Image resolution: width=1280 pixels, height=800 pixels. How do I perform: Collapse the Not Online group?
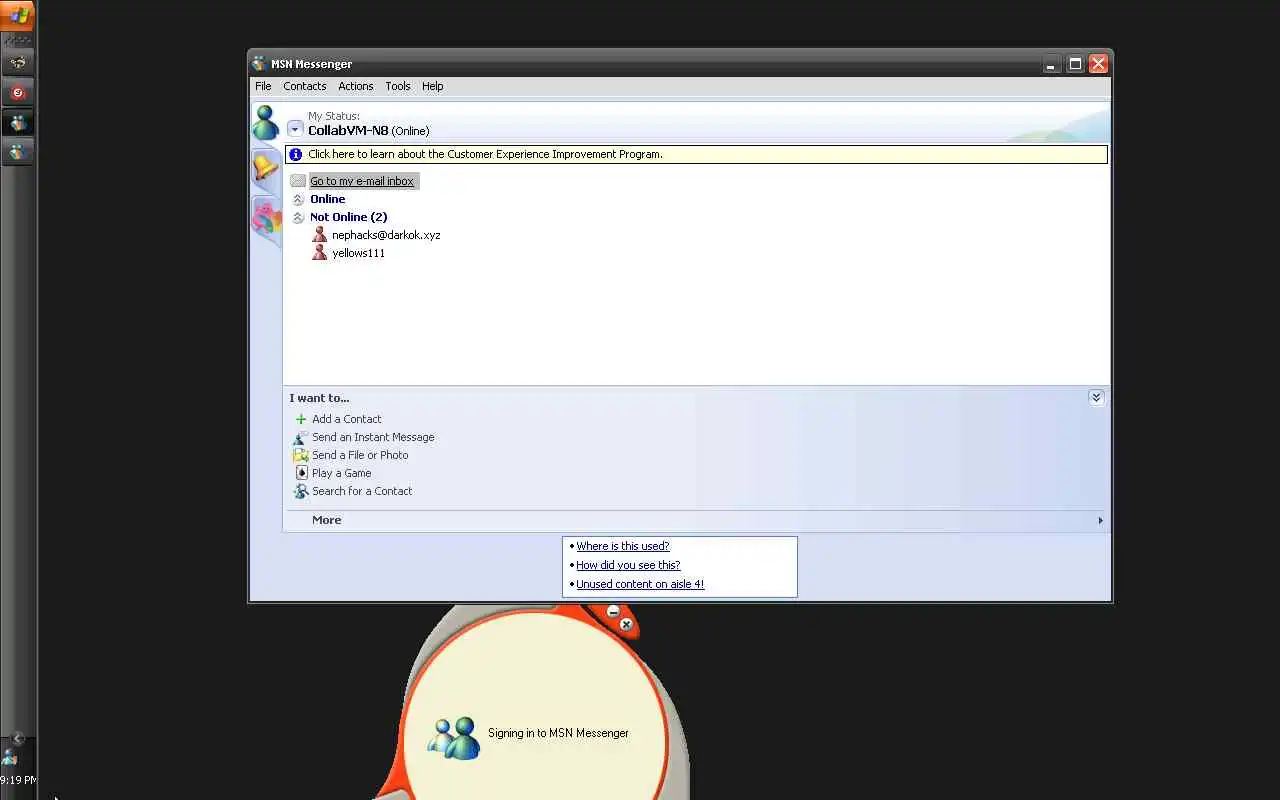(298, 217)
